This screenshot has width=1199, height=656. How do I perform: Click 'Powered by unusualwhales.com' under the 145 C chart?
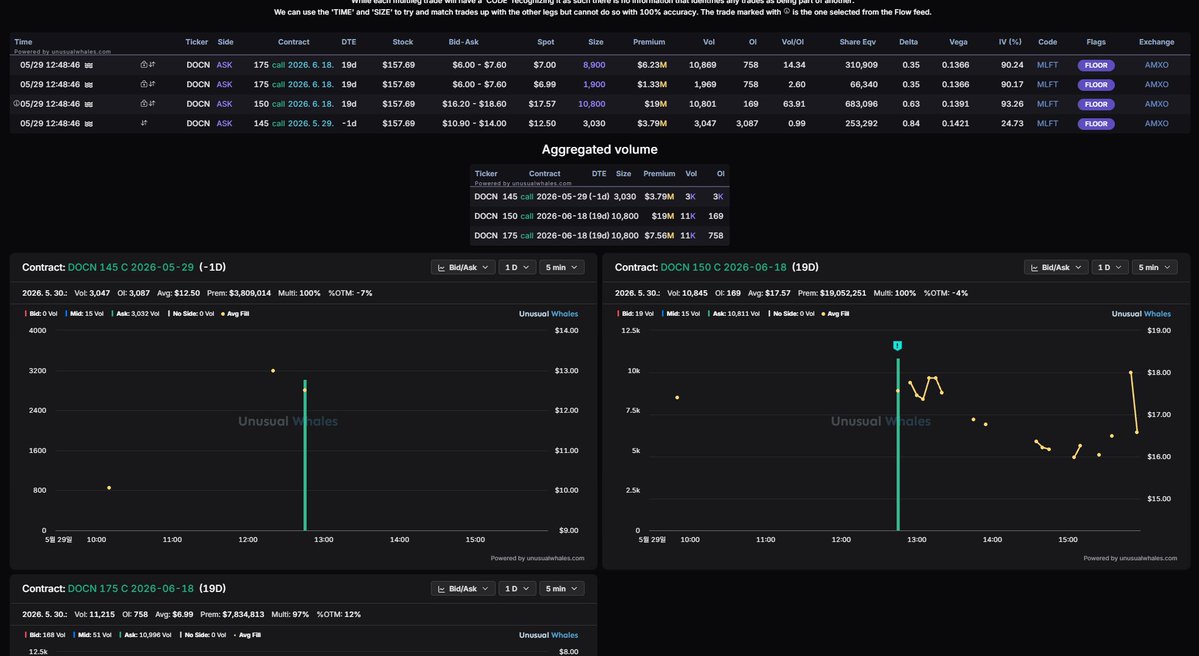[x=537, y=558]
